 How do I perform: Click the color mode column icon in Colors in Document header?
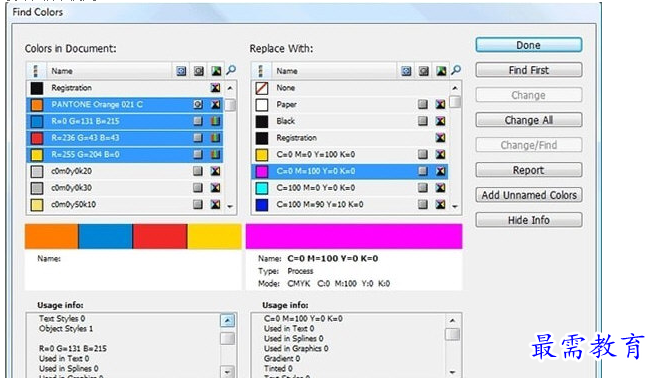(216, 71)
